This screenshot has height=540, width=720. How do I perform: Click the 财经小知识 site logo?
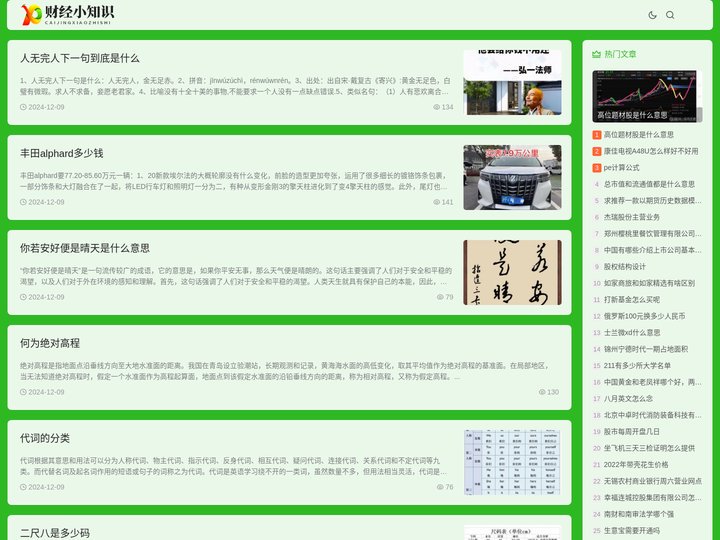68,15
